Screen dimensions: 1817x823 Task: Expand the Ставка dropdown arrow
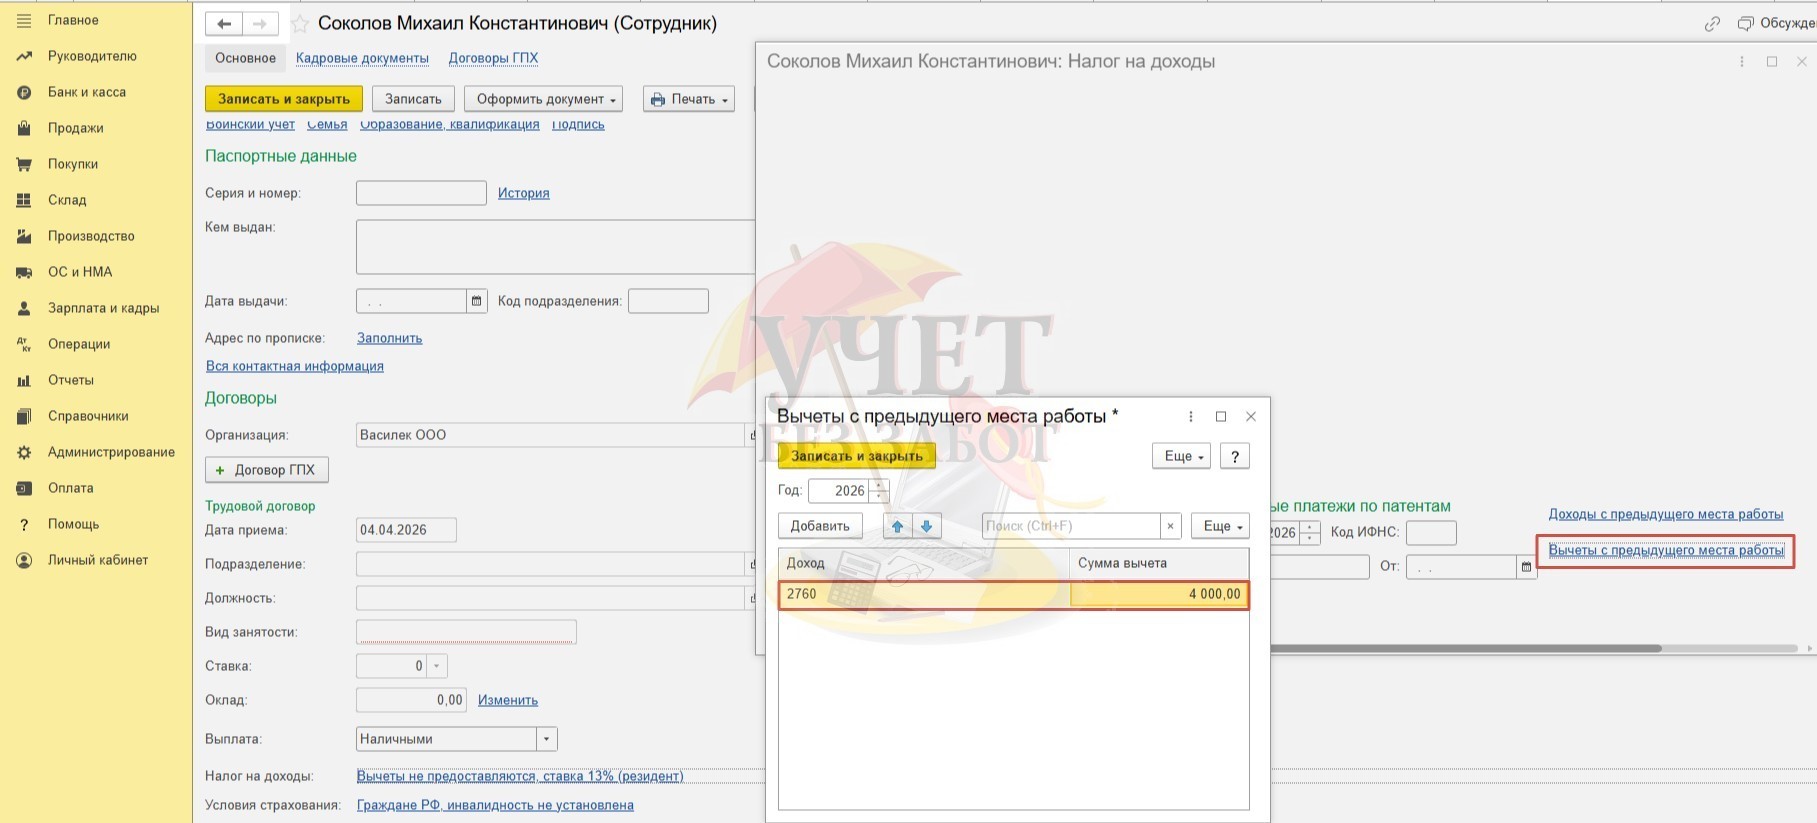(436, 666)
